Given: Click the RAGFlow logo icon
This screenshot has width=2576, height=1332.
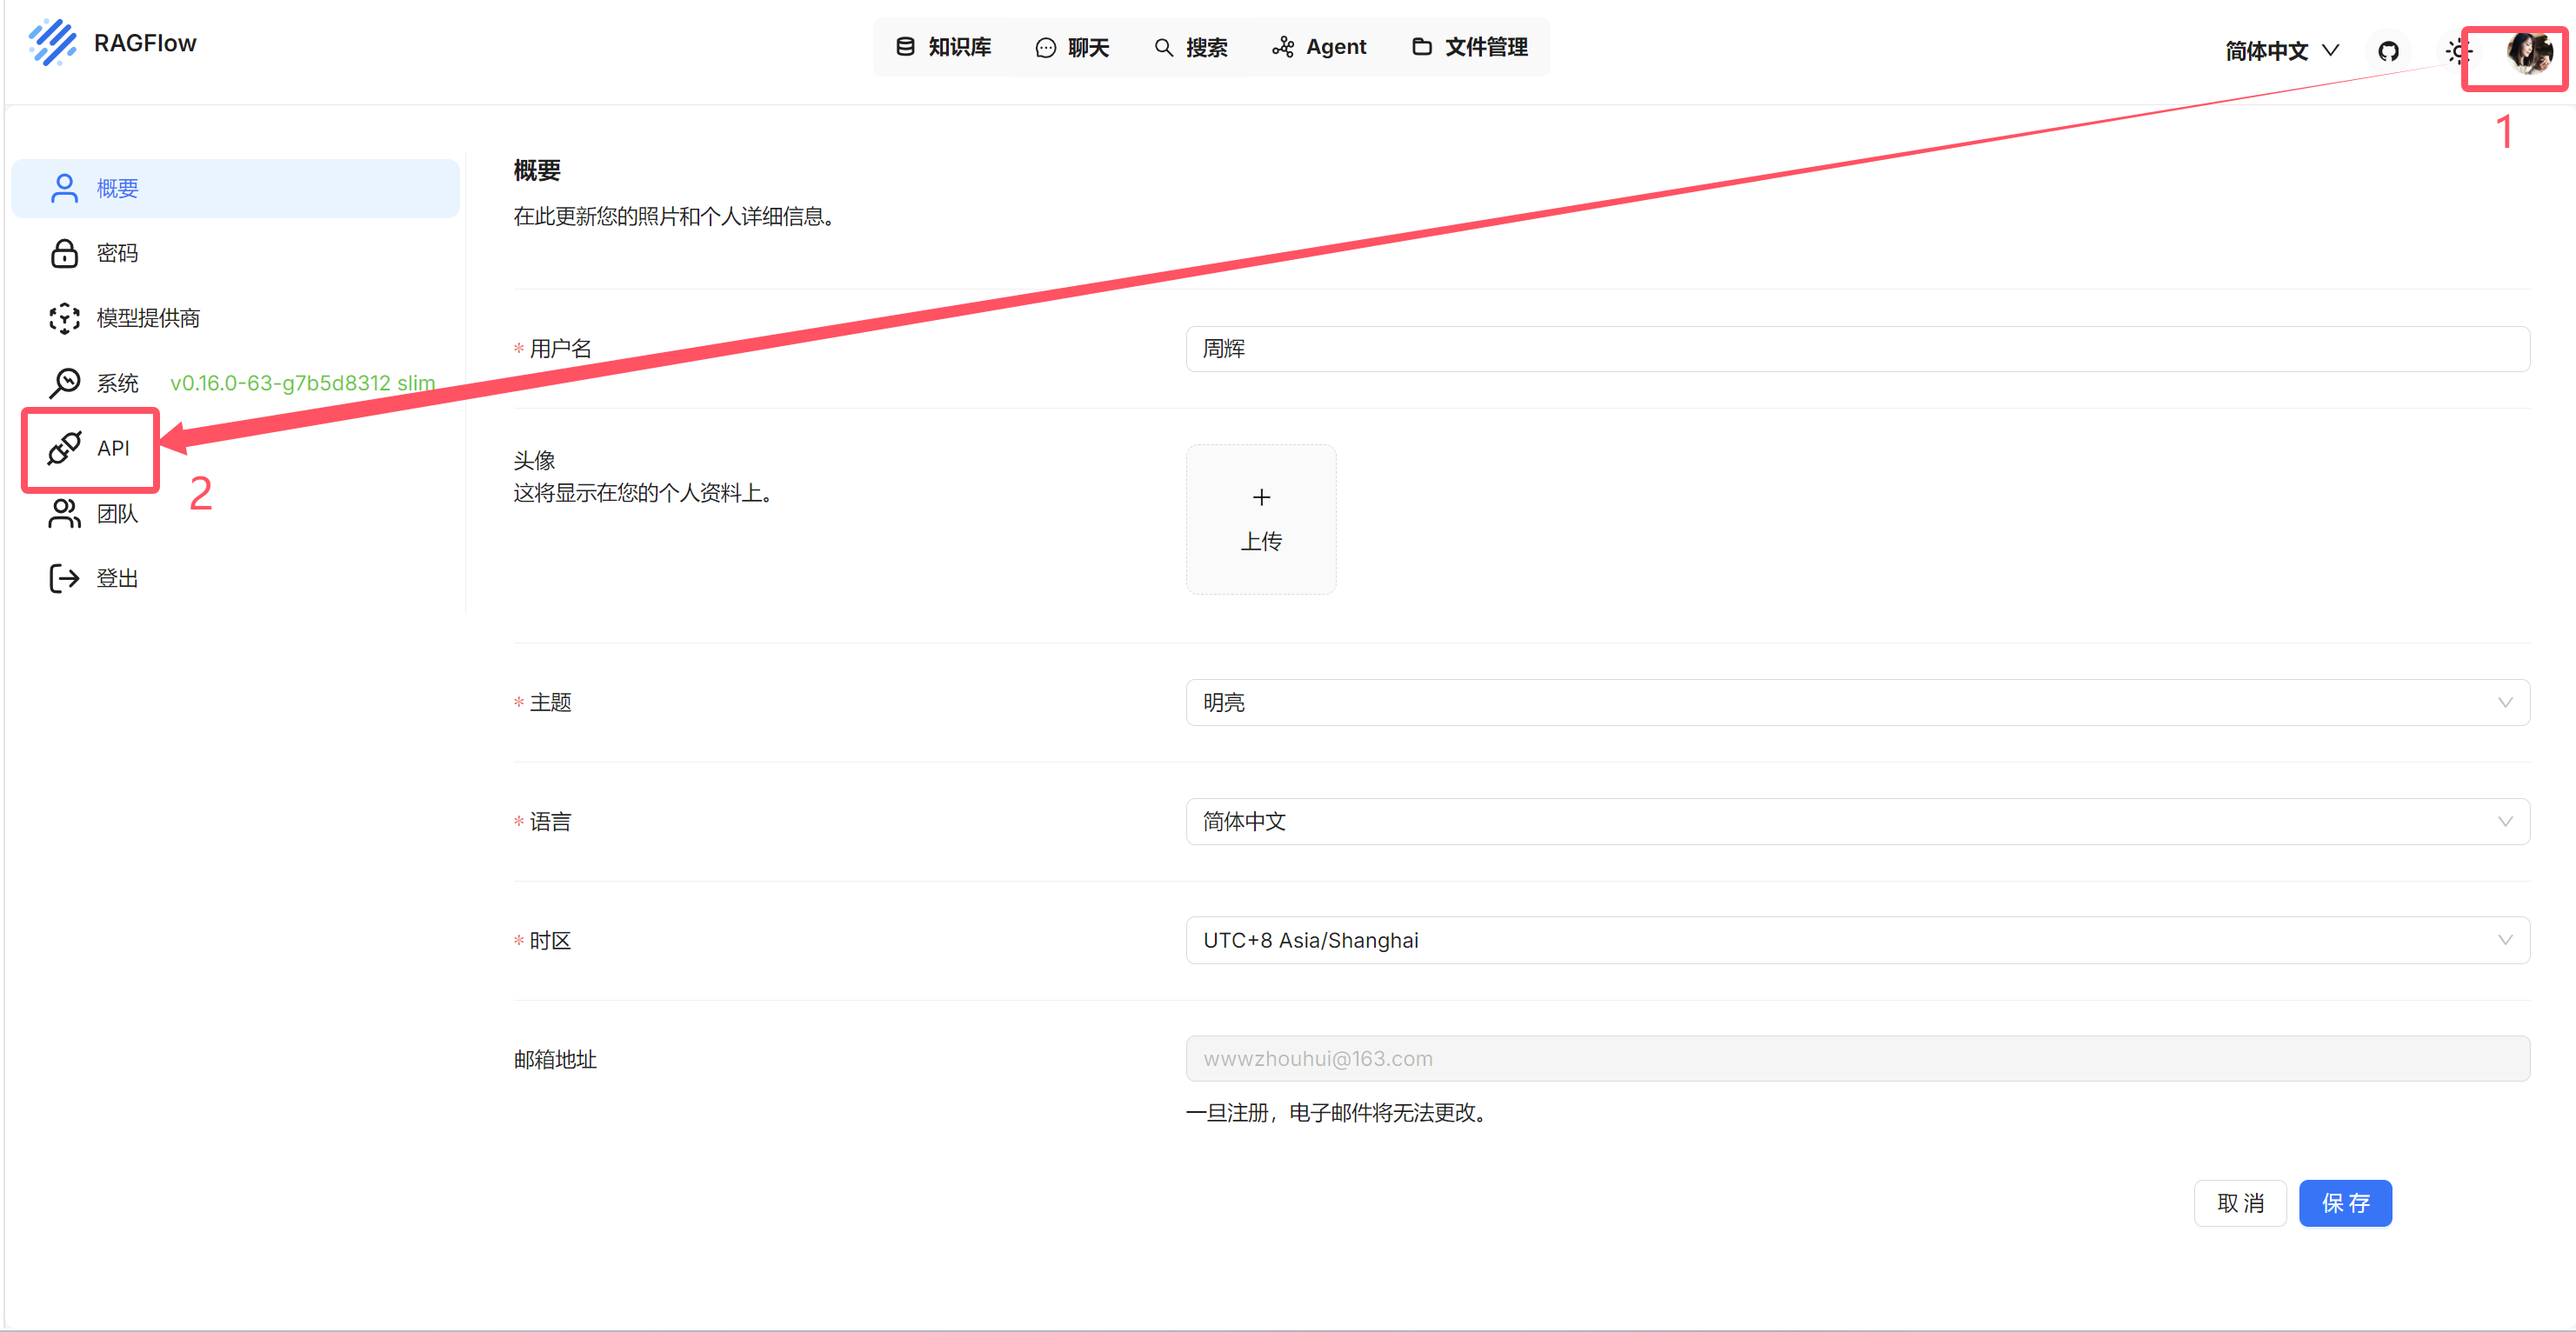Looking at the screenshot, I should pyautogui.click(x=52, y=43).
